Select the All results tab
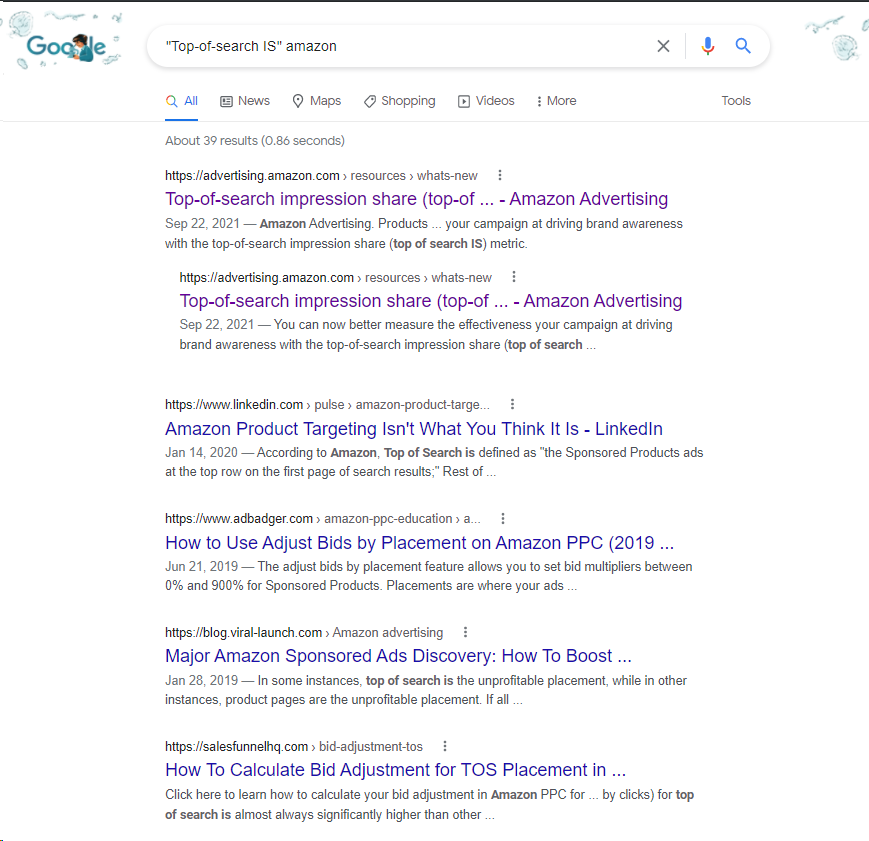 182,101
